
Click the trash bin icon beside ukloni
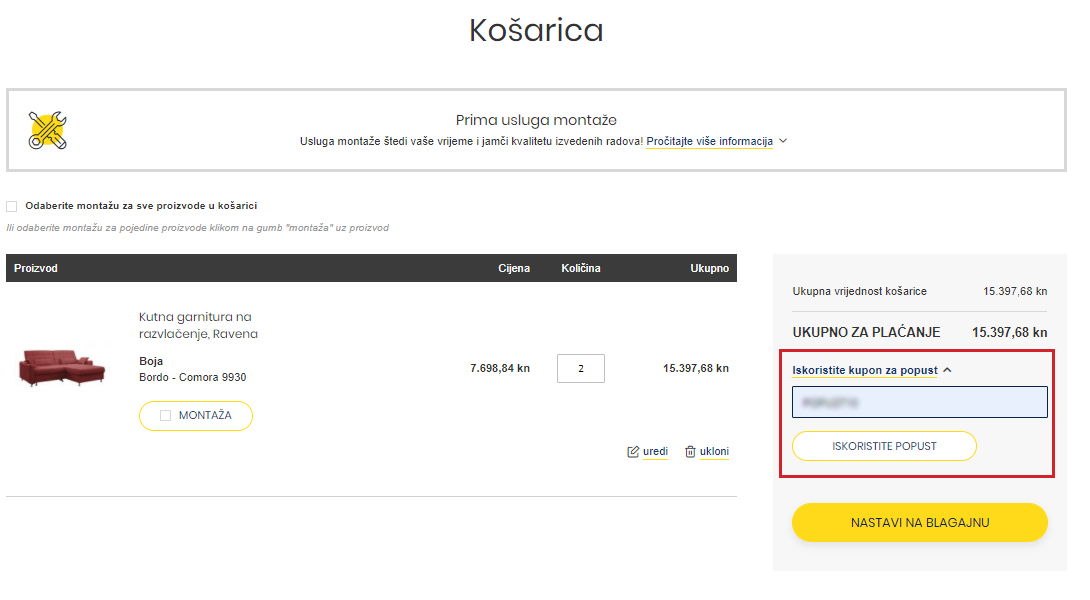[x=690, y=452]
